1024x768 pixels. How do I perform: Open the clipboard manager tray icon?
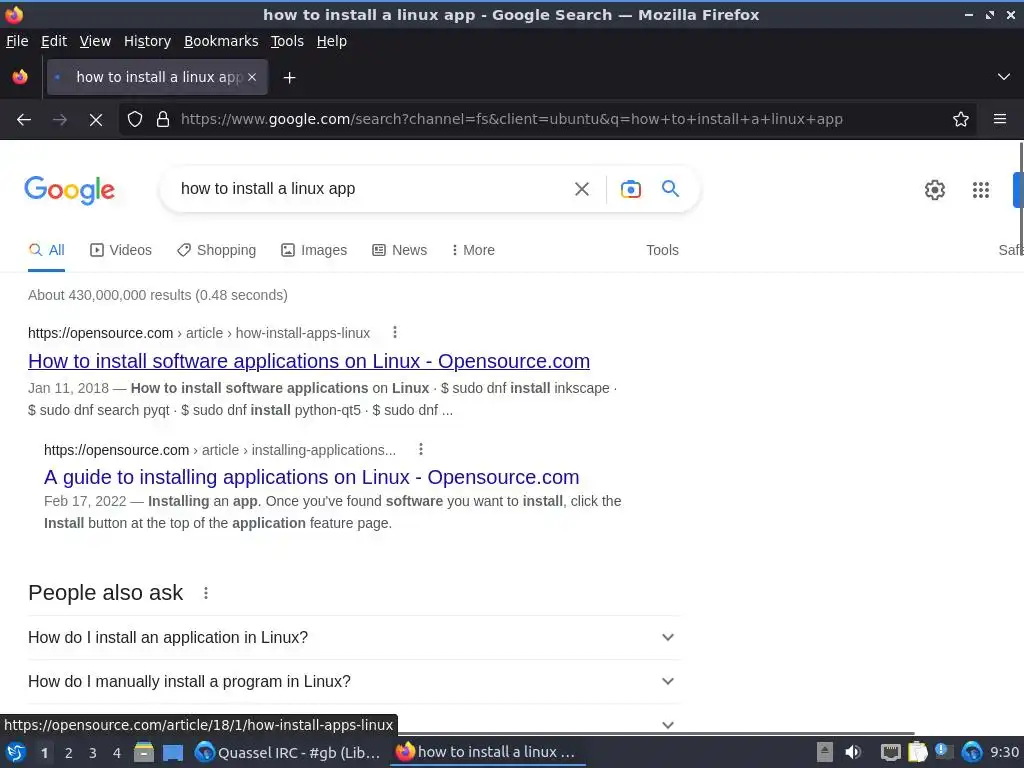coord(918,752)
